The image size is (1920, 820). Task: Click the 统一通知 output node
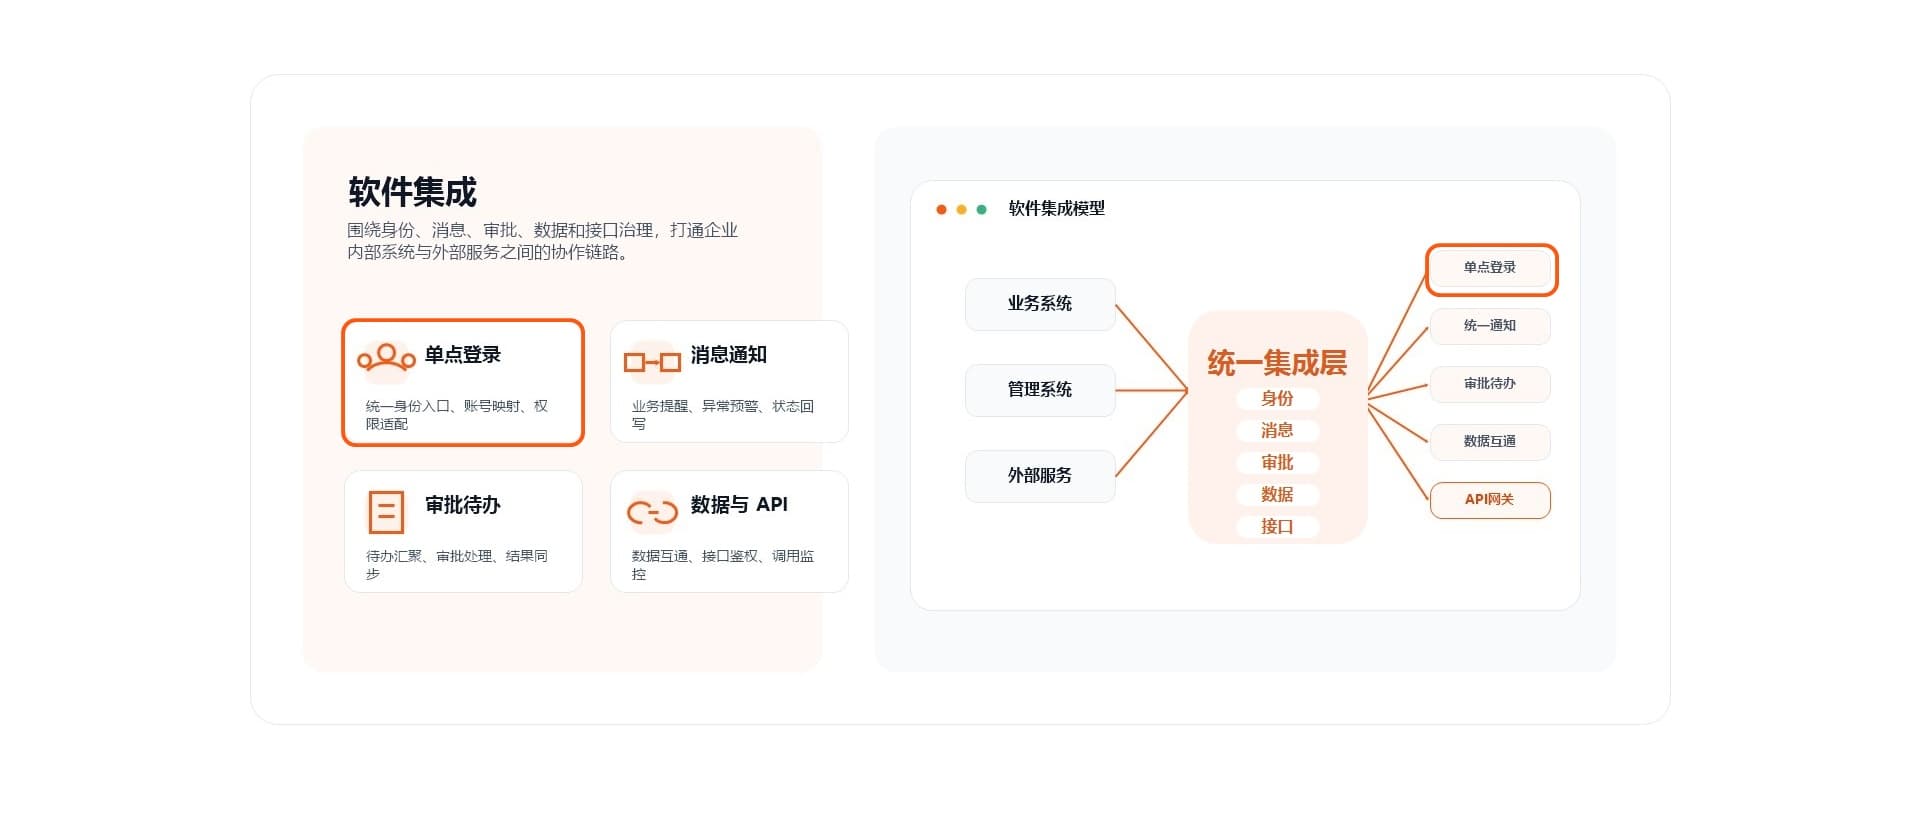[x=1490, y=326]
